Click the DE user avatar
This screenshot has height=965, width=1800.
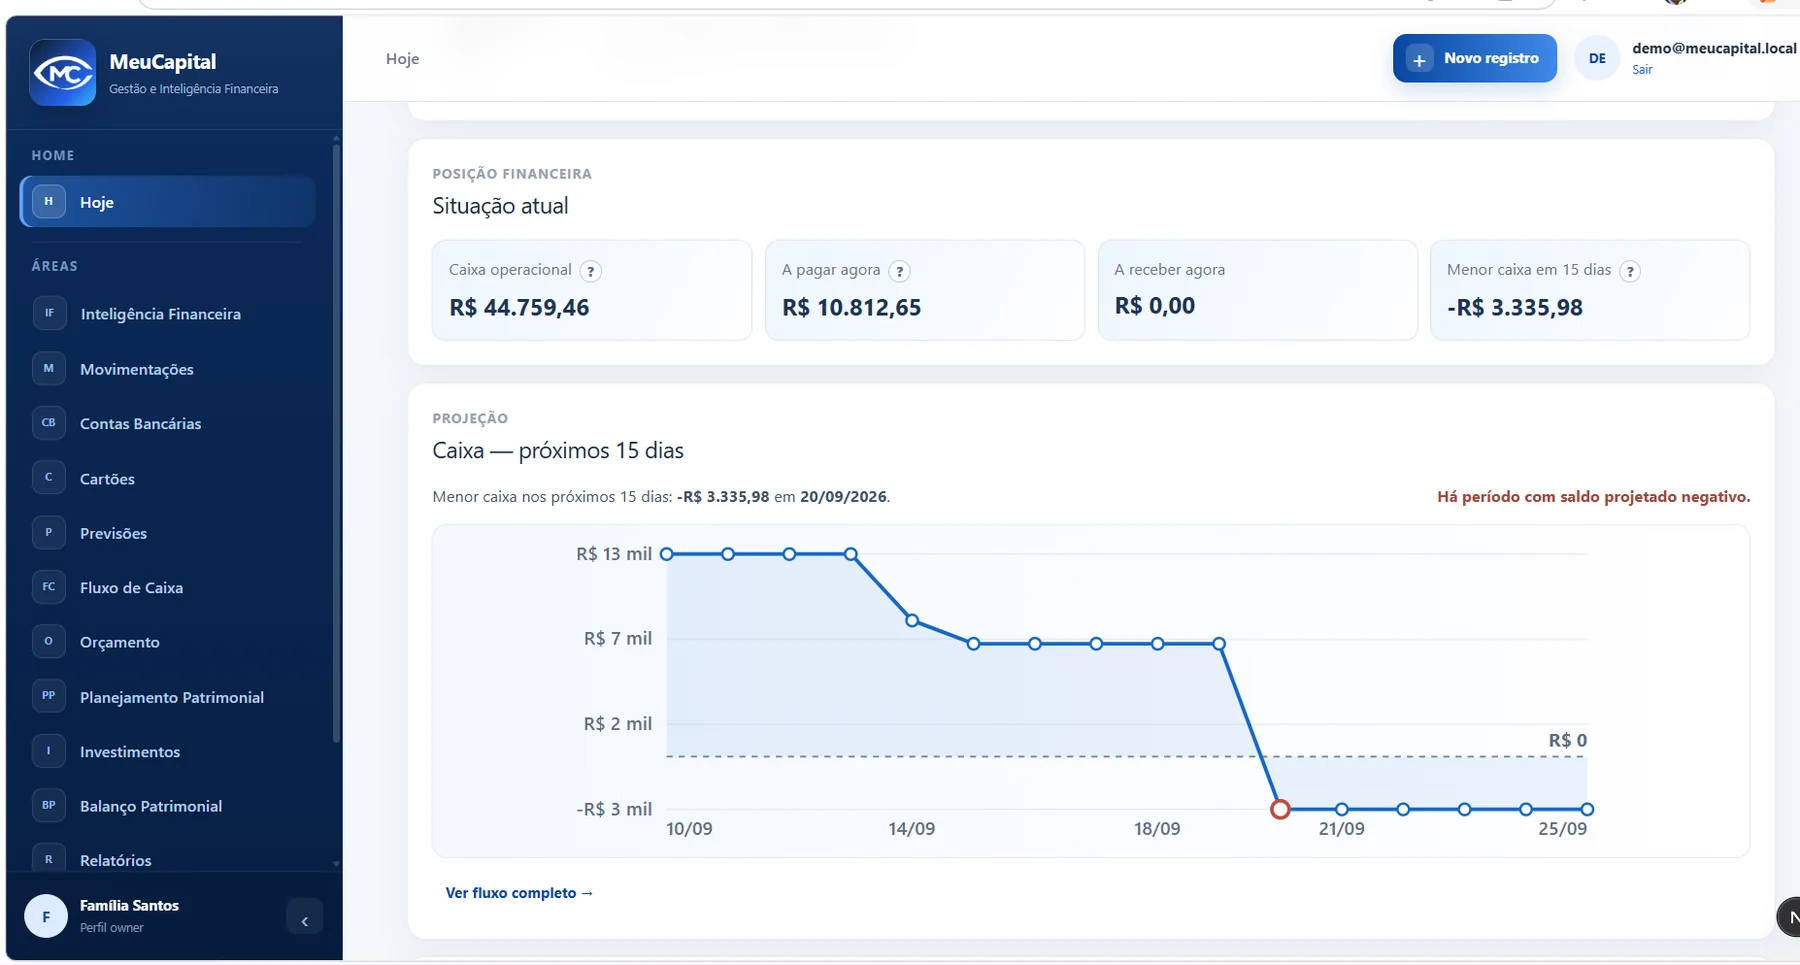(x=1597, y=58)
